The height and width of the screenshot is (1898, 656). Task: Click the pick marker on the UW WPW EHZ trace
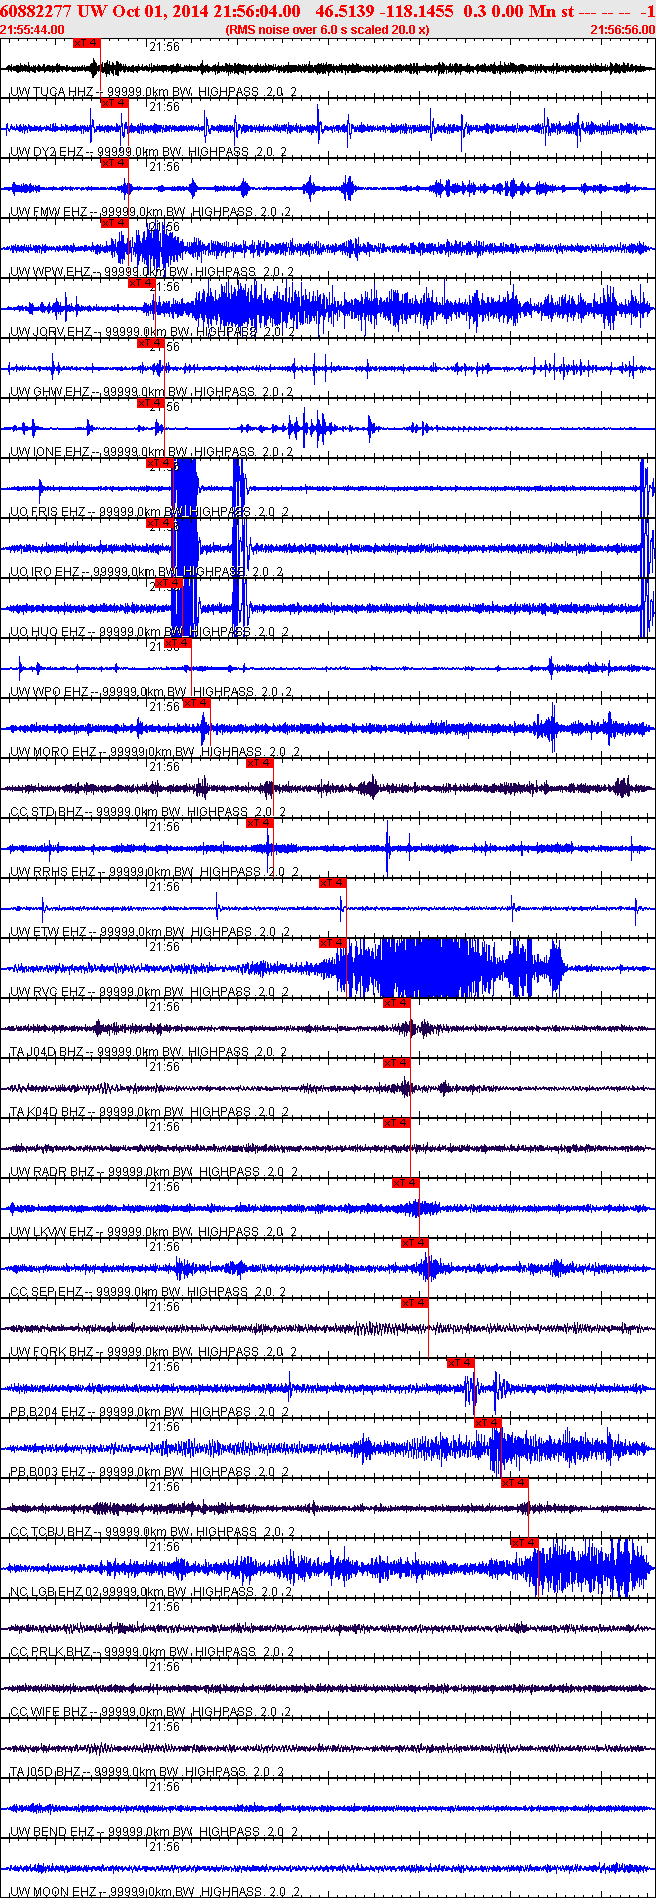tap(114, 223)
